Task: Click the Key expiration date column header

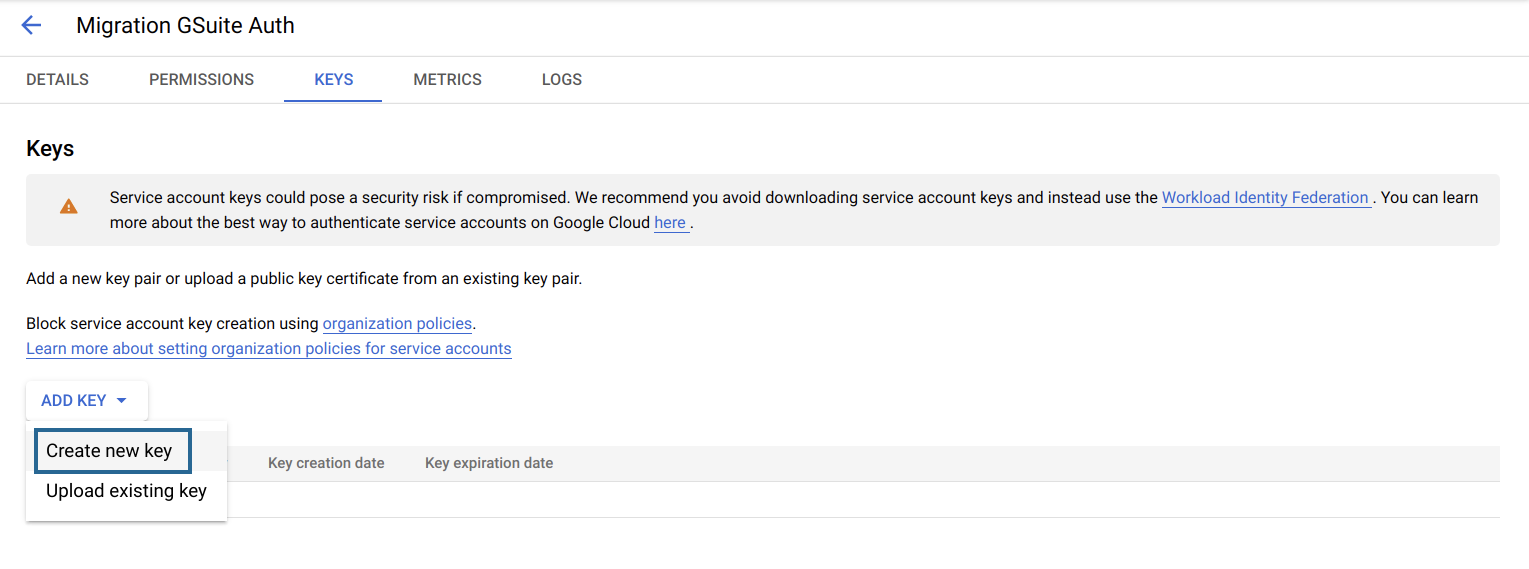Action: (x=488, y=464)
